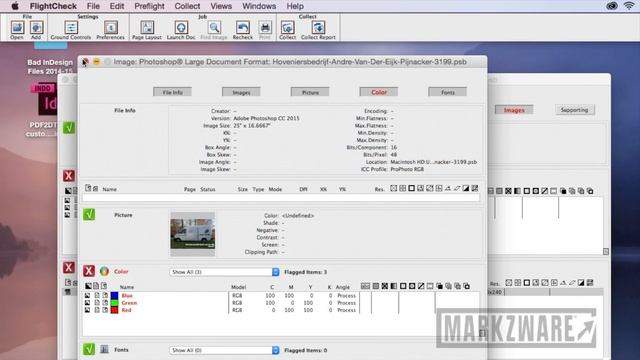Click the truck picture thumbnail
The width and height of the screenshot is (640, 360).
193,234
